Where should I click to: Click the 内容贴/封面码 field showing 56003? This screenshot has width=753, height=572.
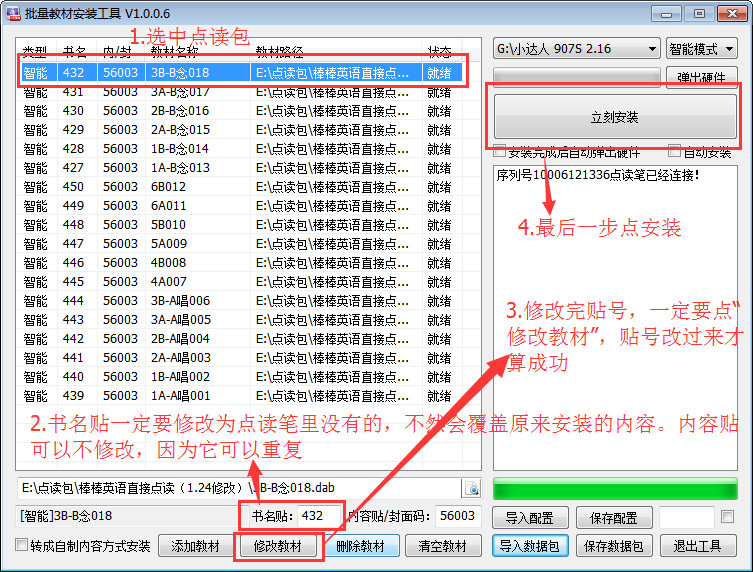pos(457,516)
